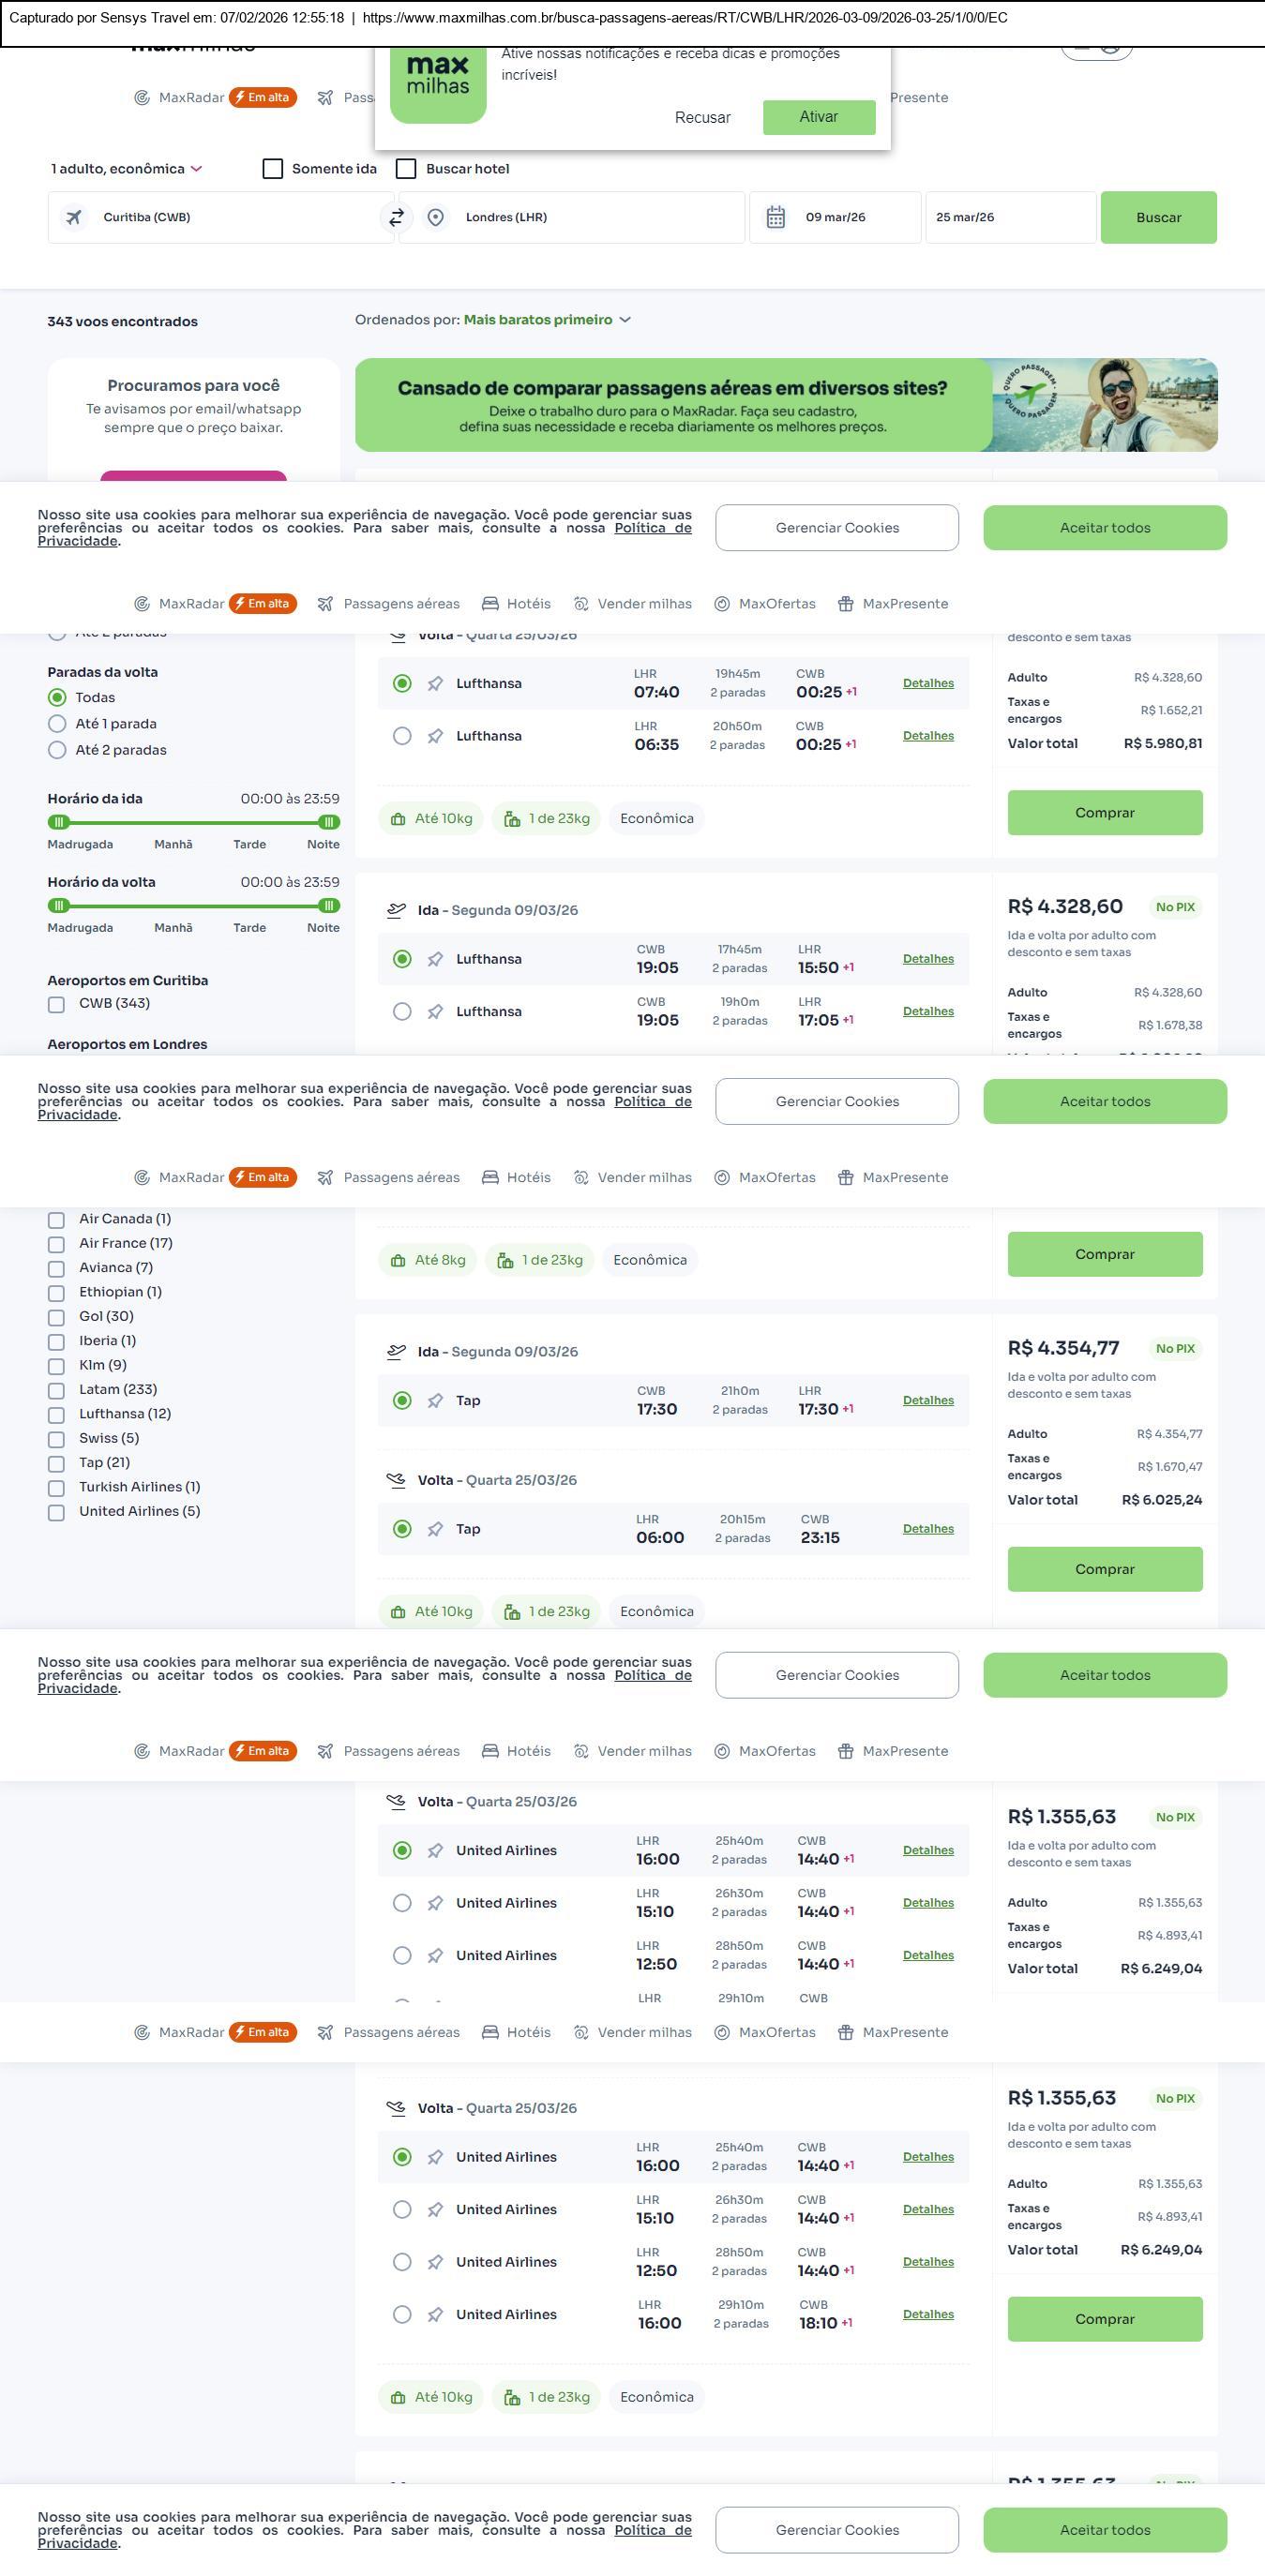This screenshot has height=2576, width=1265.
Task: Click the calendar icon in departure date field
Action: point(775,217)
